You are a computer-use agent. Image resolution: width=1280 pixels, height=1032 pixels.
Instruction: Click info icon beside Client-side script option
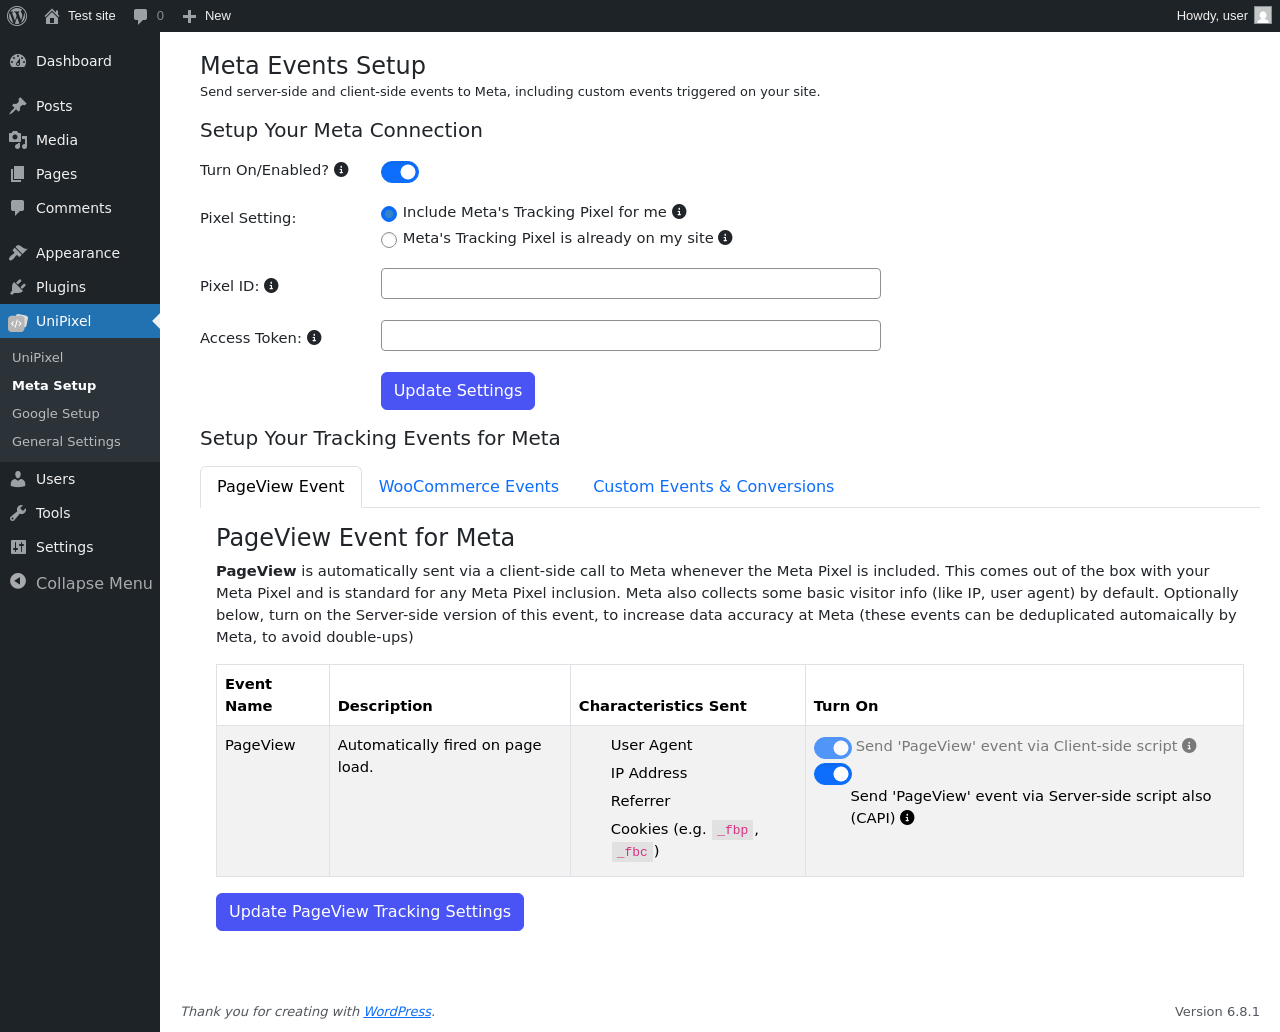[x=1189, y=745]
